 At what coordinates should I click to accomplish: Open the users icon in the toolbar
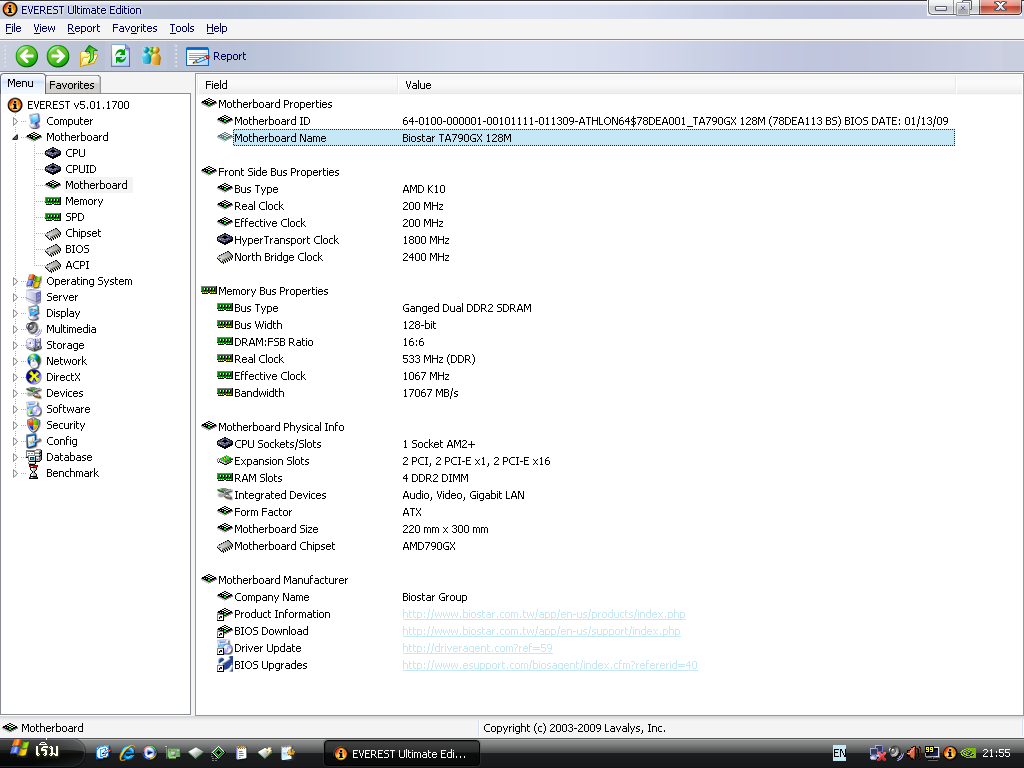pyautogui.click(x=152, y=56)
